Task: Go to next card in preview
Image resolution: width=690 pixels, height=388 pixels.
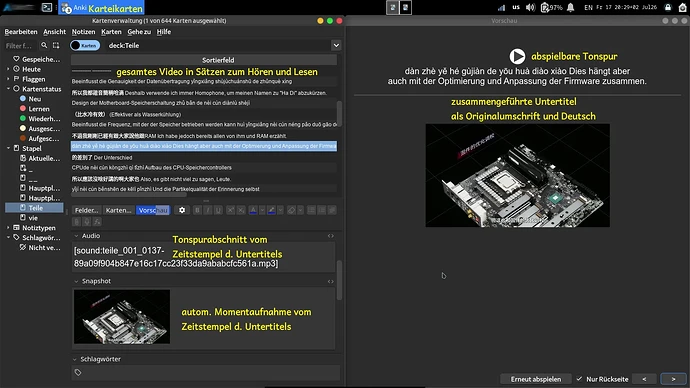Action: point(673,379)
